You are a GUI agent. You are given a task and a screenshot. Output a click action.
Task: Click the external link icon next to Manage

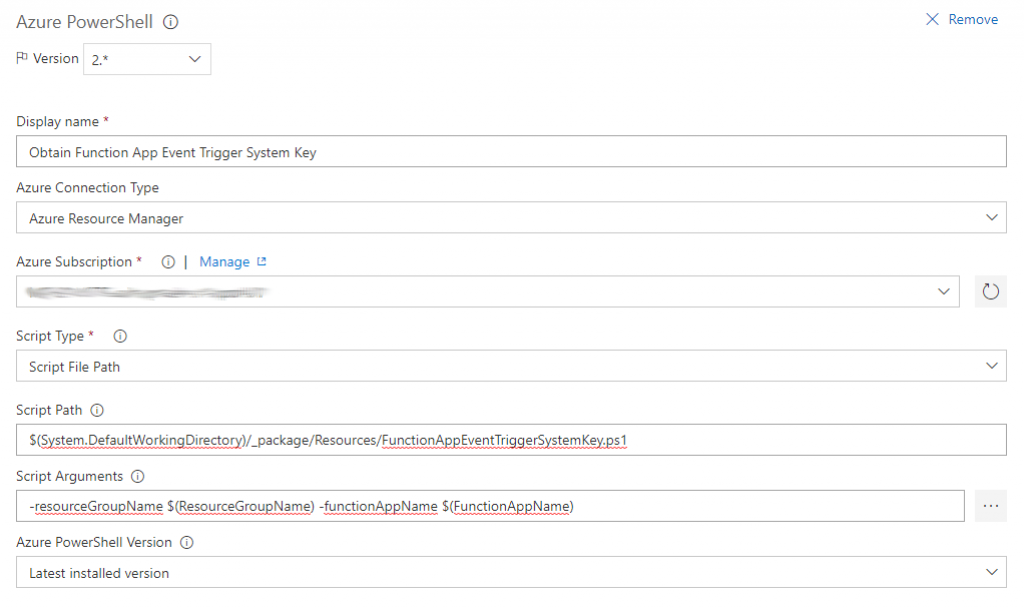click(262, 261)
